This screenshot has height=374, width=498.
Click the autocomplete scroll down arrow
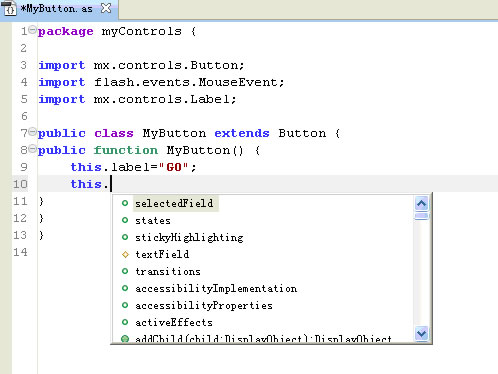(x=422, y=333)
